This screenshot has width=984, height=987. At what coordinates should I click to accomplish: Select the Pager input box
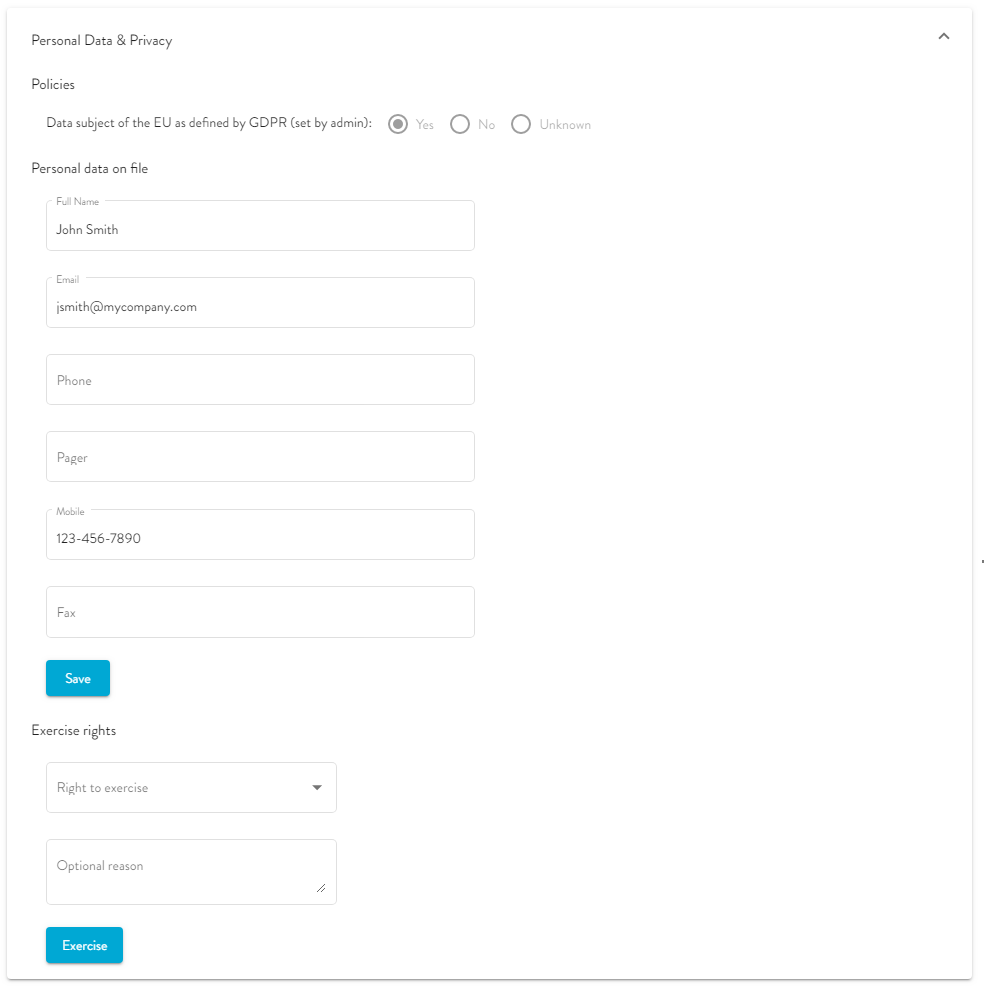[x=260, y=457]
